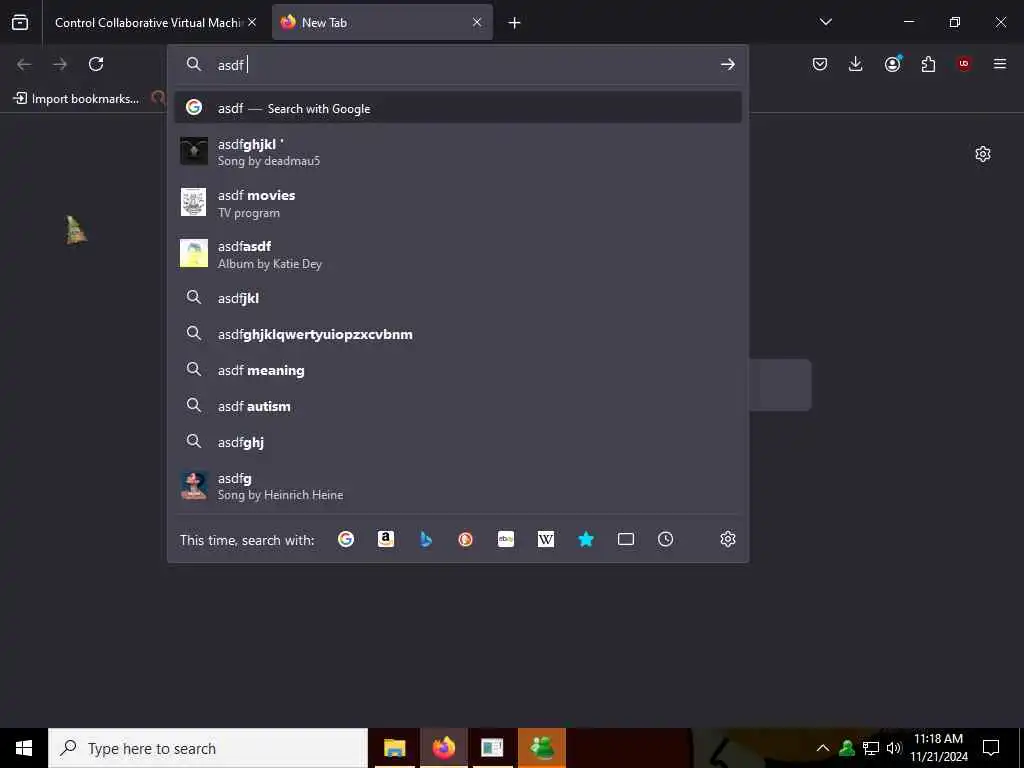Reload the current page

96,64
